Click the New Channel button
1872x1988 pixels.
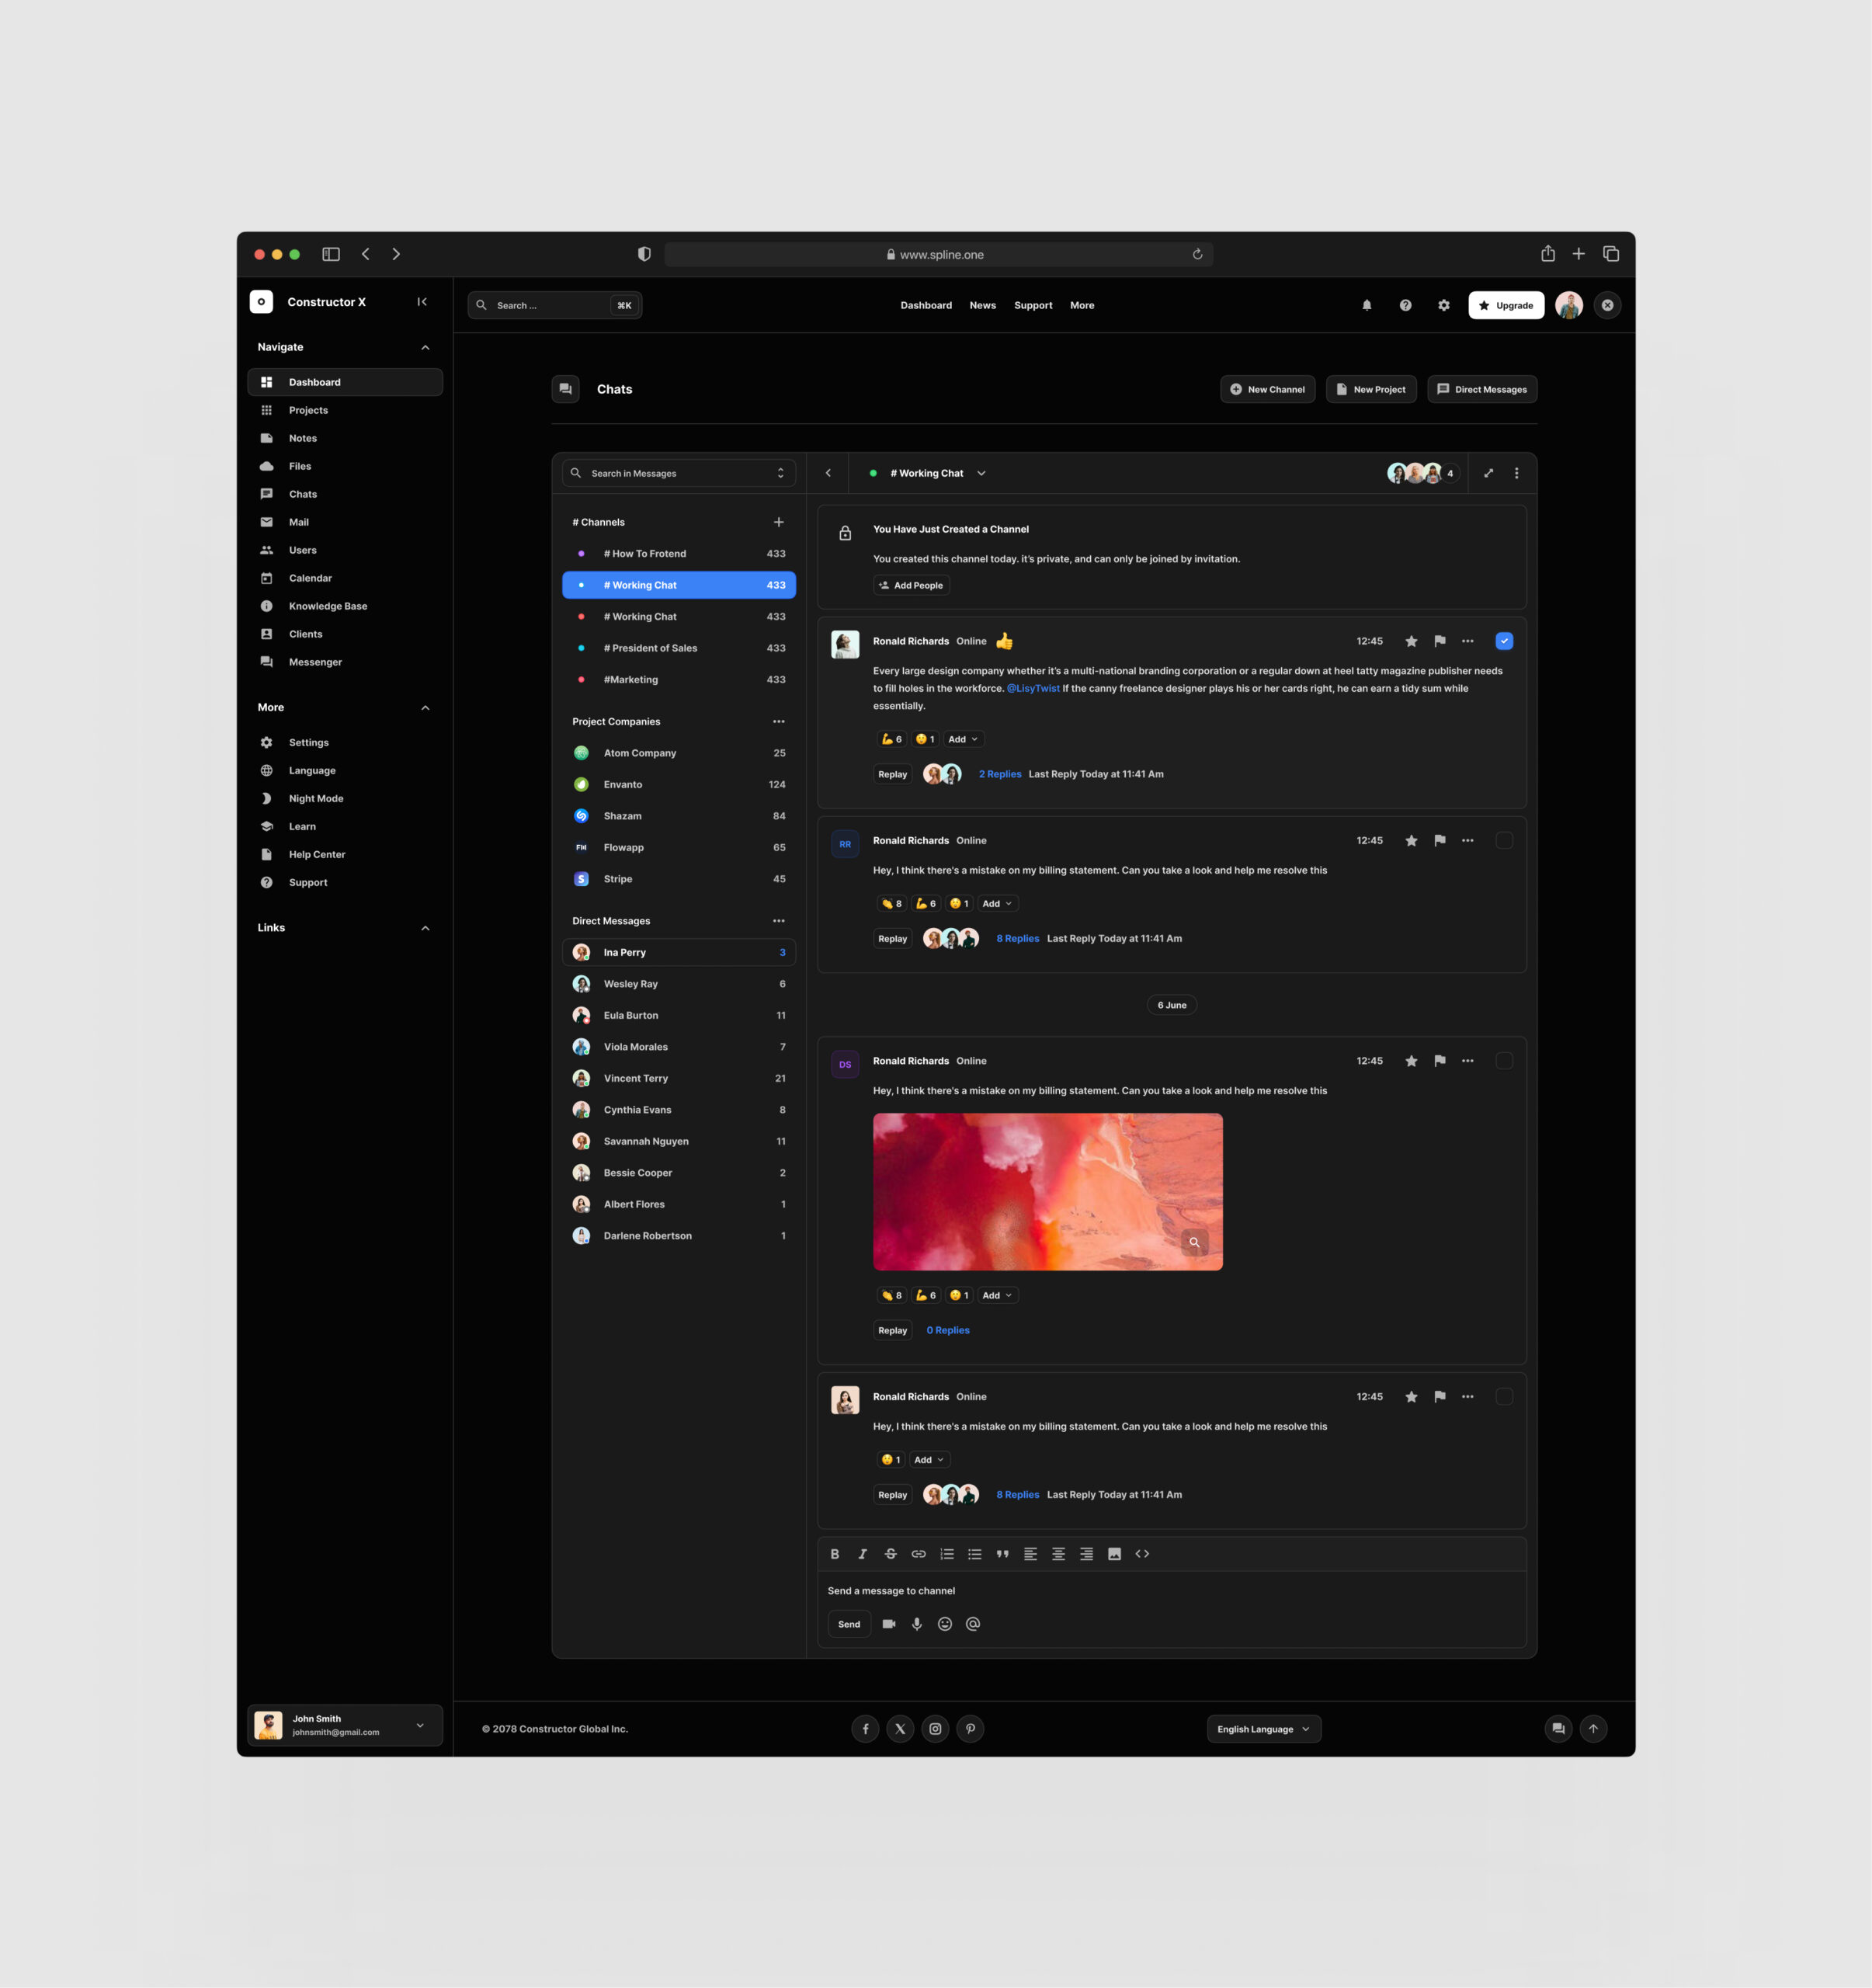click(1267, 390)
